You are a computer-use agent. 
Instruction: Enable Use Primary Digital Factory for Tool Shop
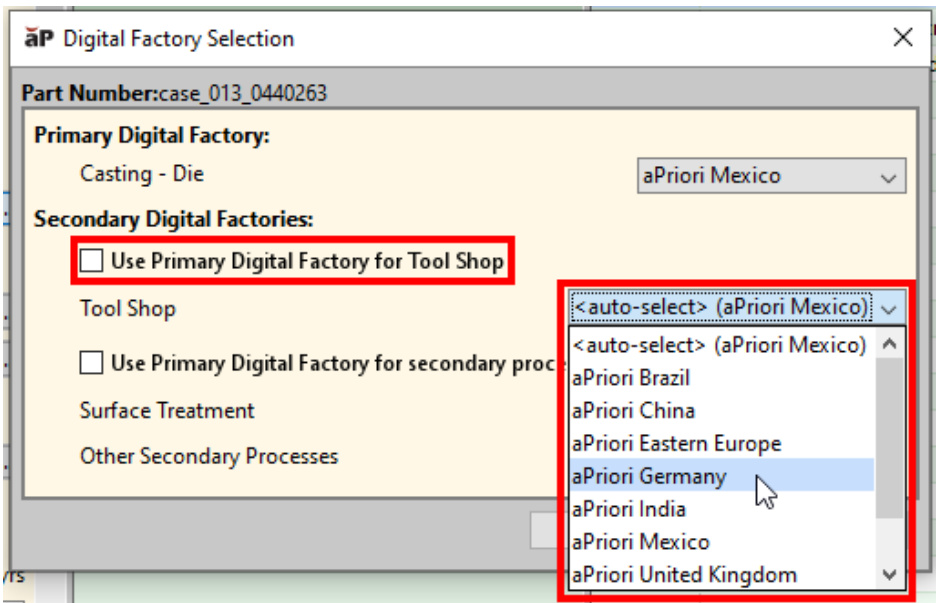click(x=92, y=261)
